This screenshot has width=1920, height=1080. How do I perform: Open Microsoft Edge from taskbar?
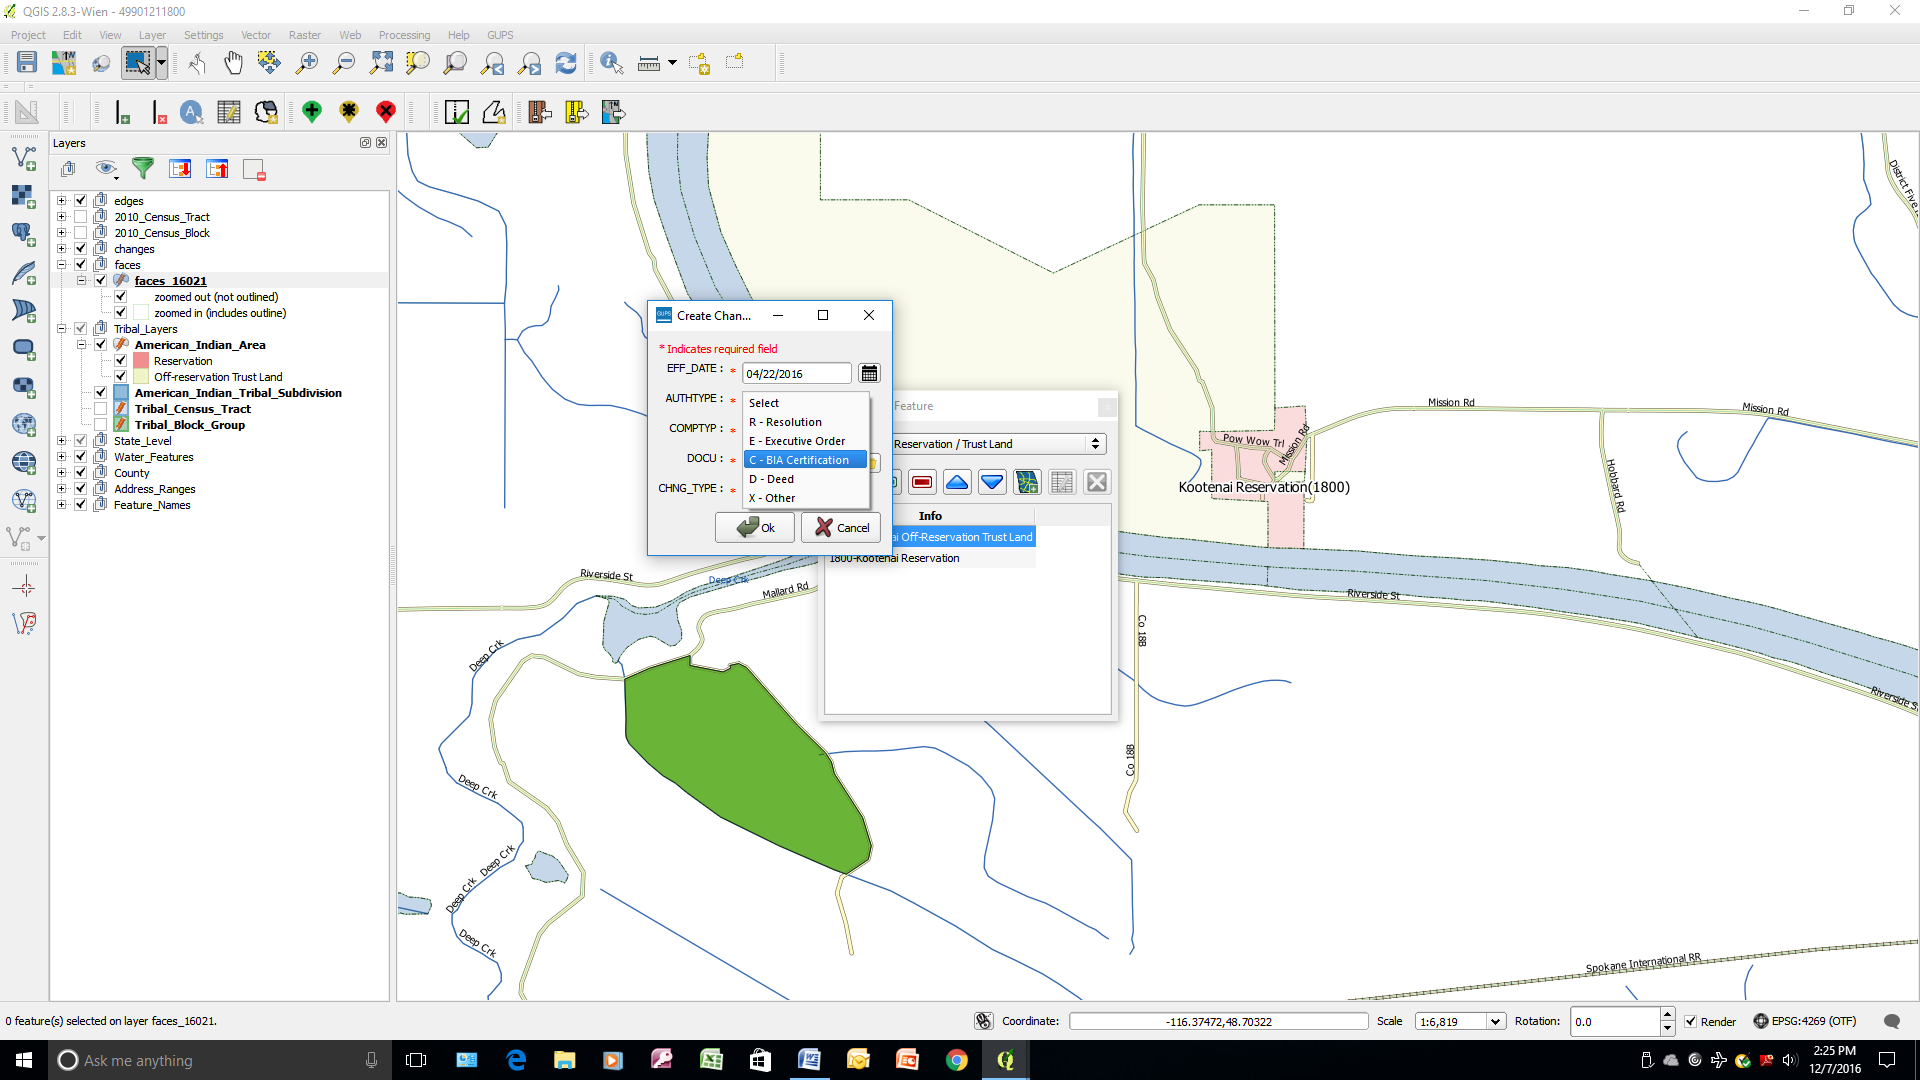point(516,1060)
